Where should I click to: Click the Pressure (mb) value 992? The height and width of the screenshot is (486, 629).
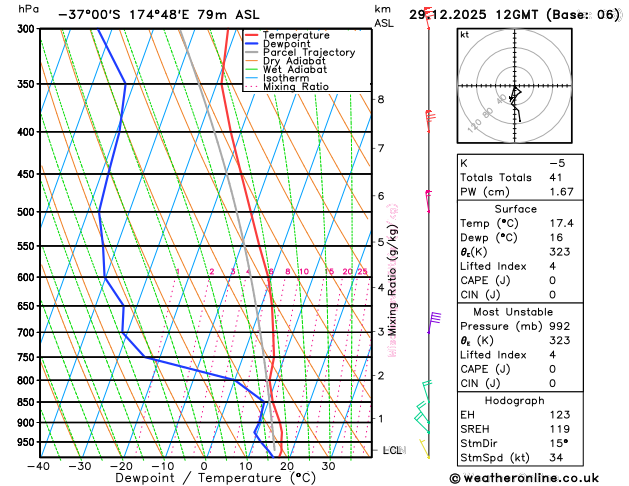[560, 326]
